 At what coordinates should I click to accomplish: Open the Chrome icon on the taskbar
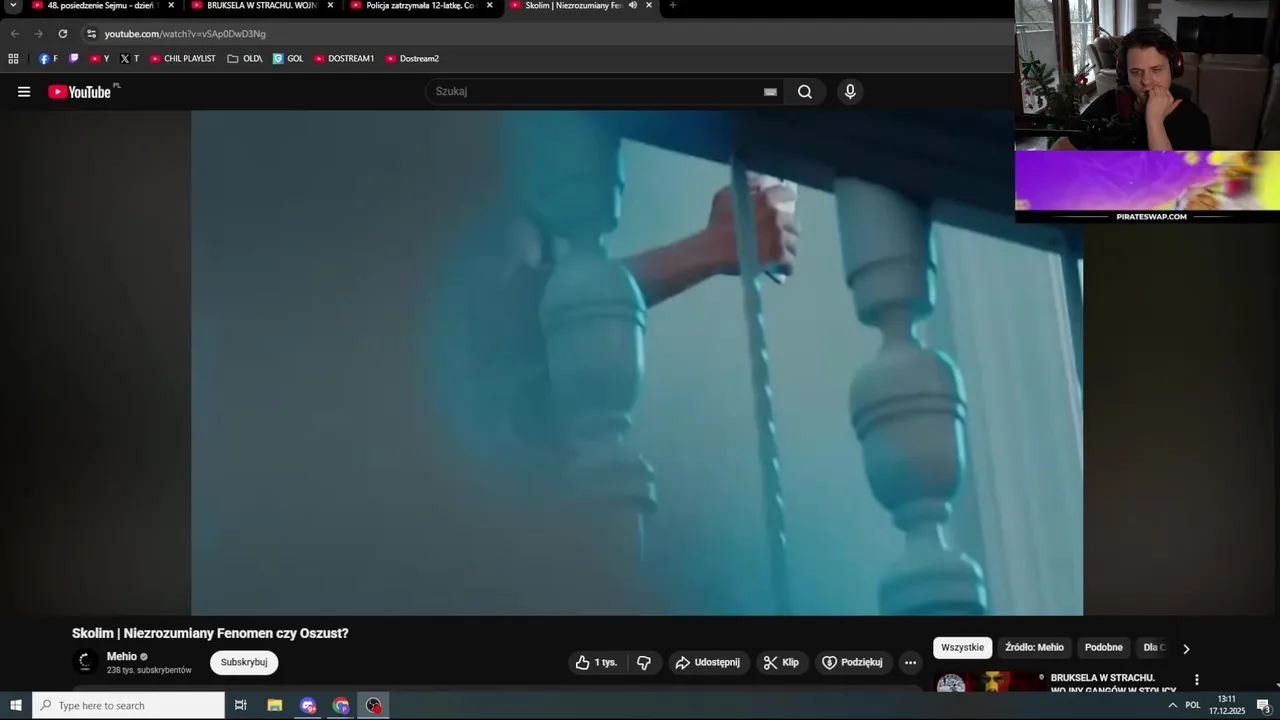341,706
